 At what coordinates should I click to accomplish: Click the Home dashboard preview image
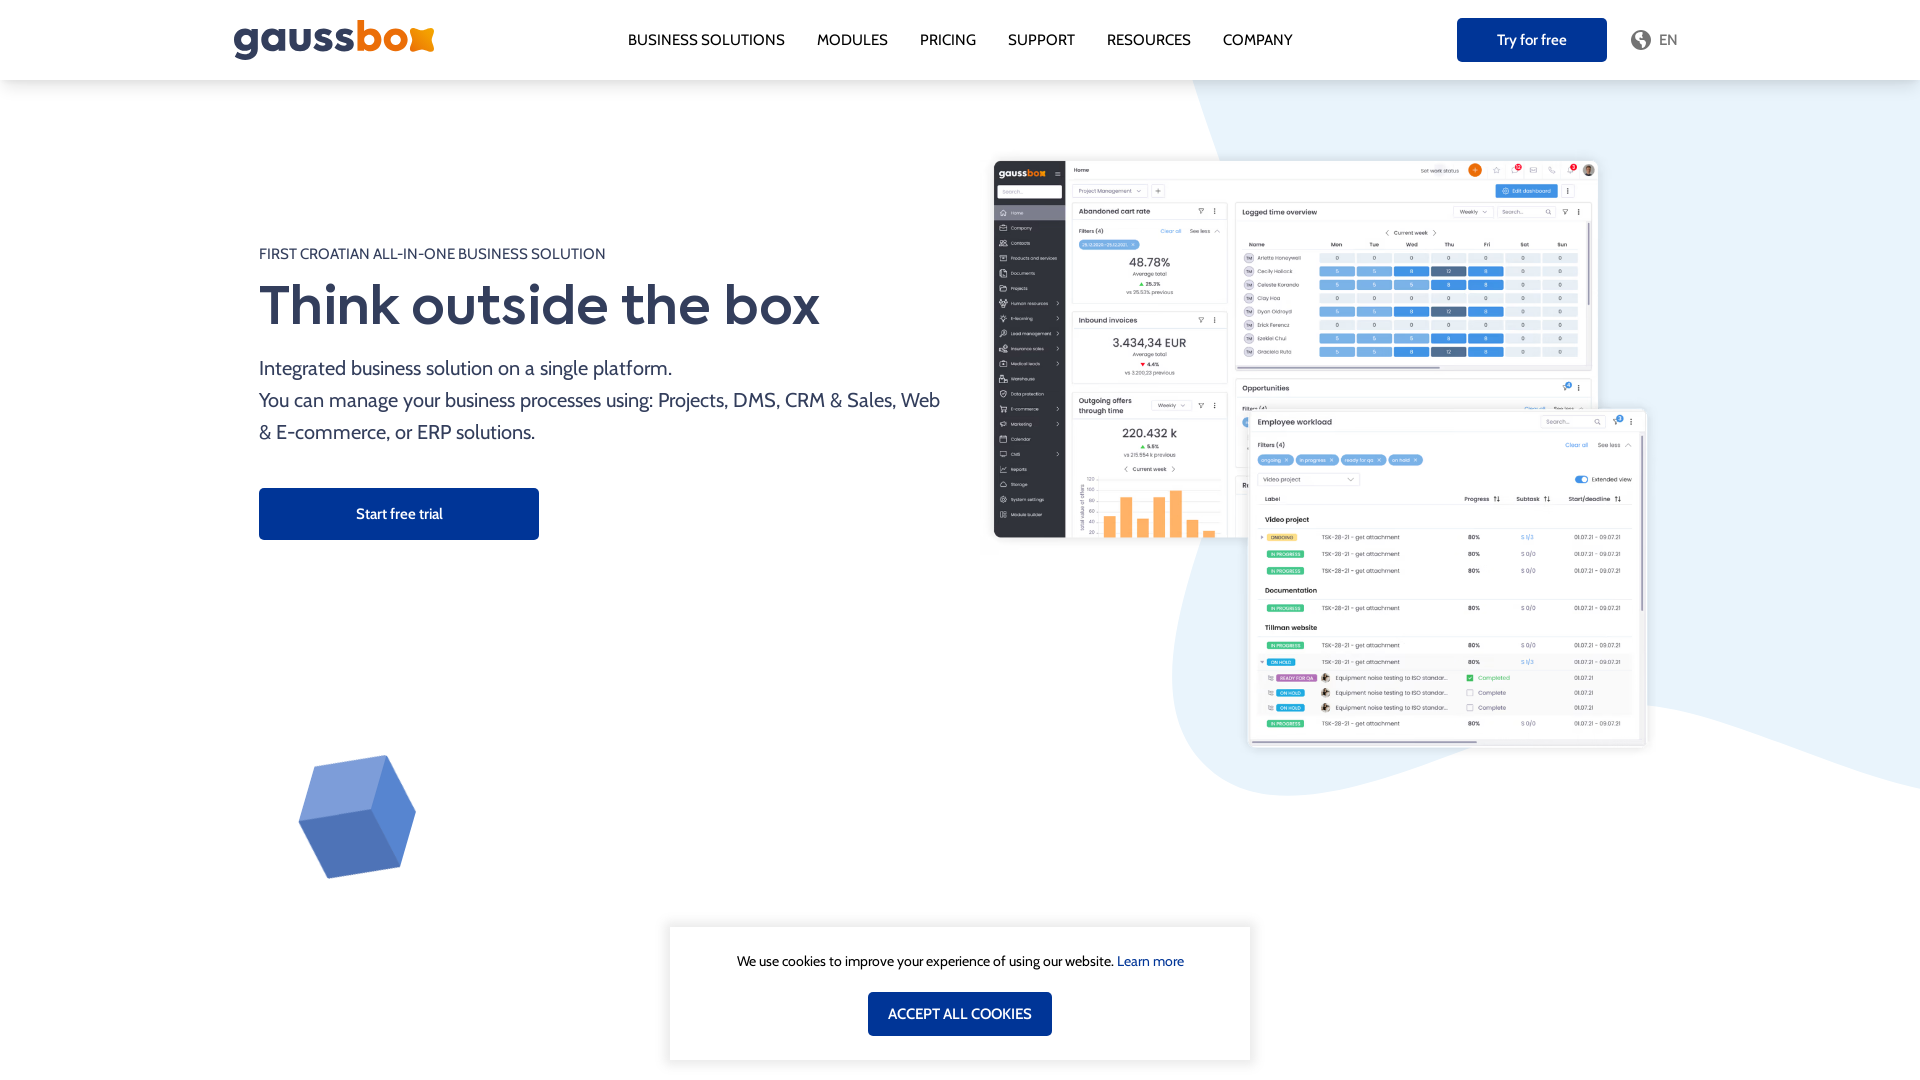coord(1296,349)
